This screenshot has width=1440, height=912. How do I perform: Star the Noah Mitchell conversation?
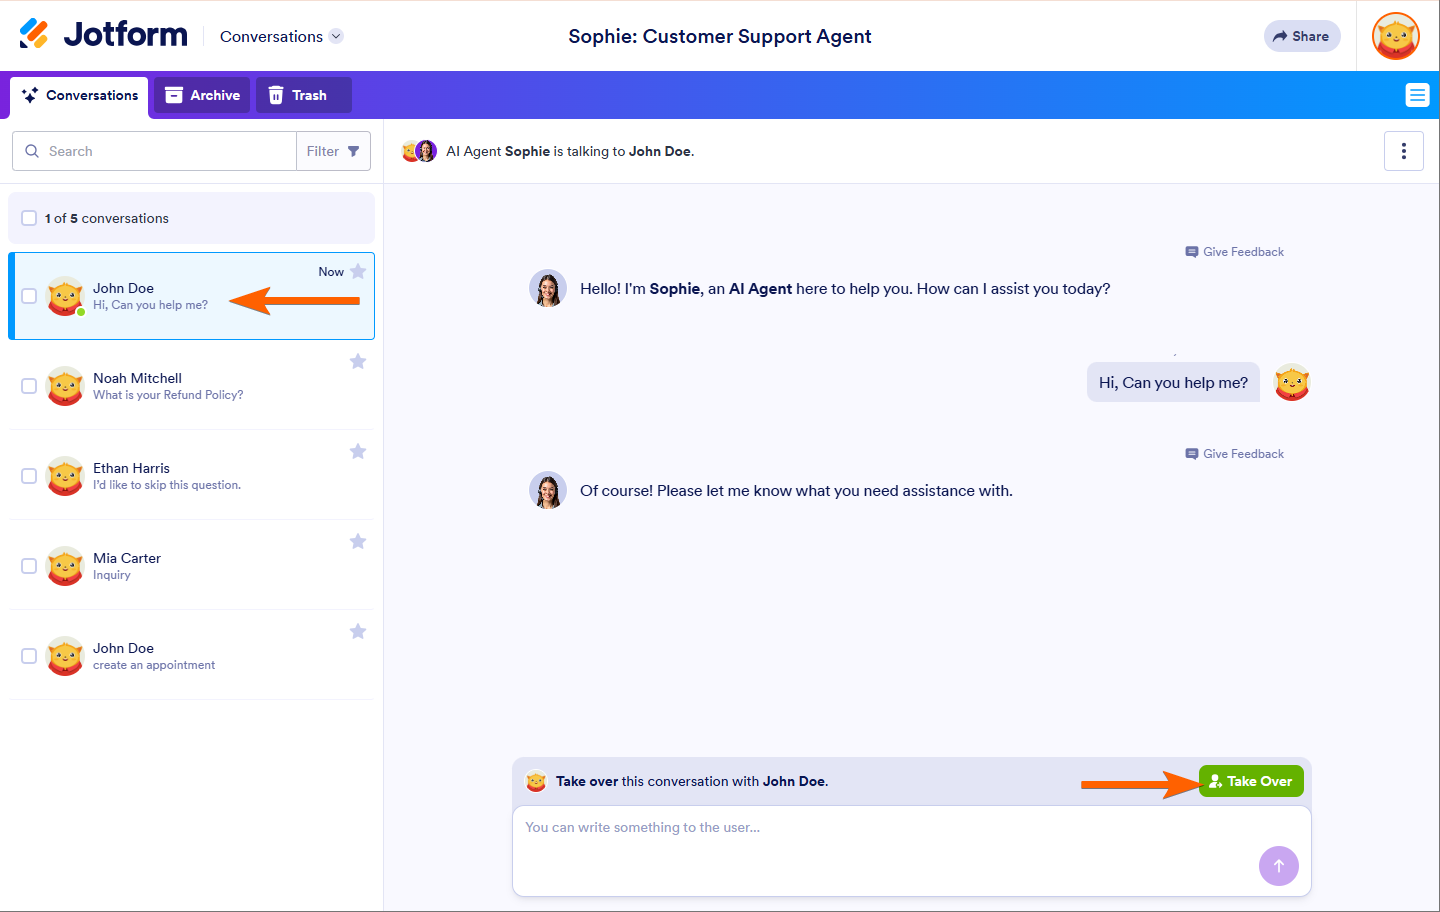click(x=358, y=361)
